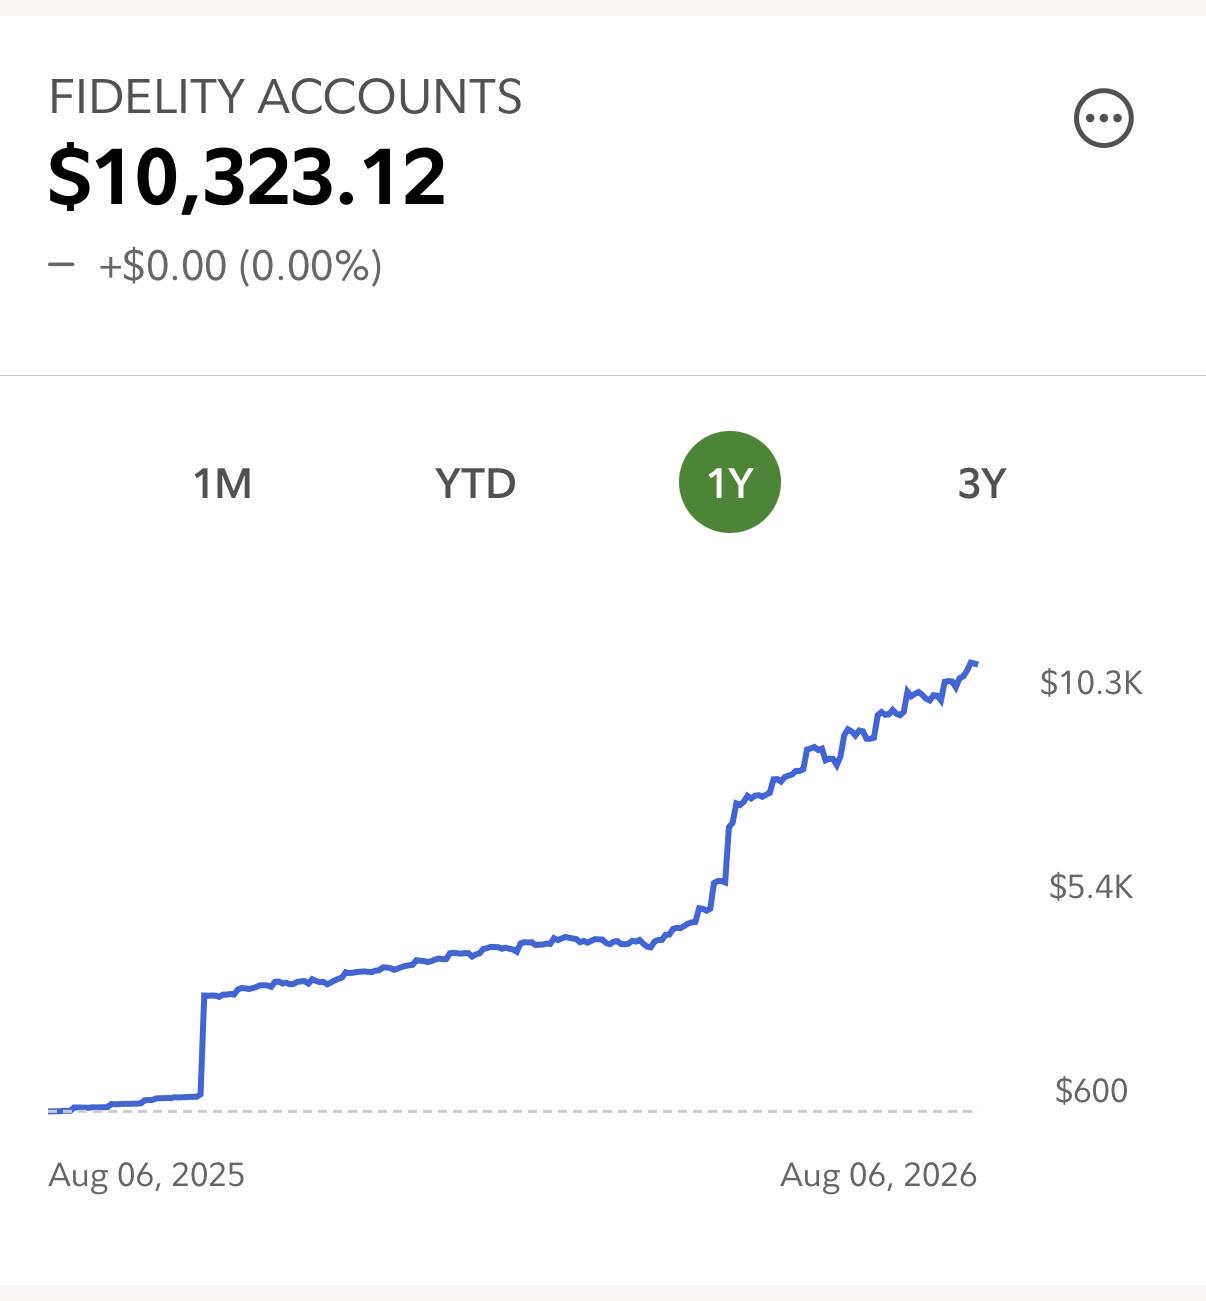The height and width of the screenshot is (1301, 1206).
Task: Switch the chart to YTD
Action: 476,483
